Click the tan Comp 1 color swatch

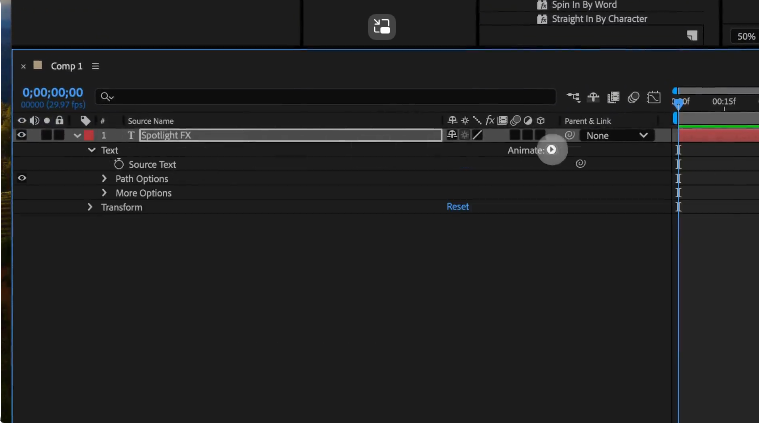[x=38, y=65]
